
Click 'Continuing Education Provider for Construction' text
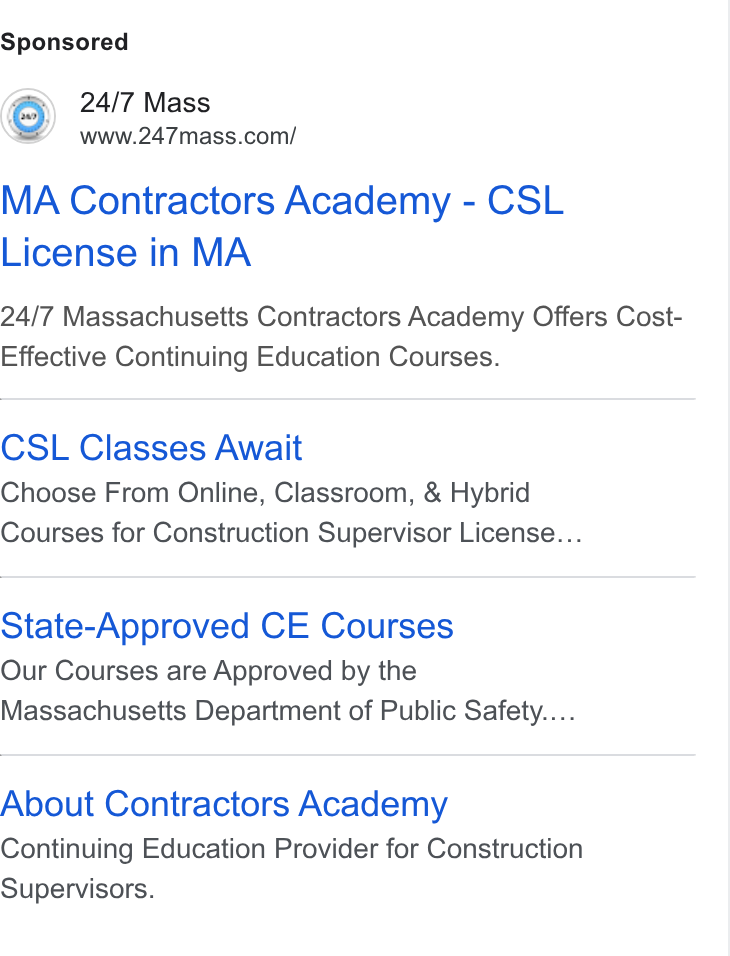coord(292,849)
